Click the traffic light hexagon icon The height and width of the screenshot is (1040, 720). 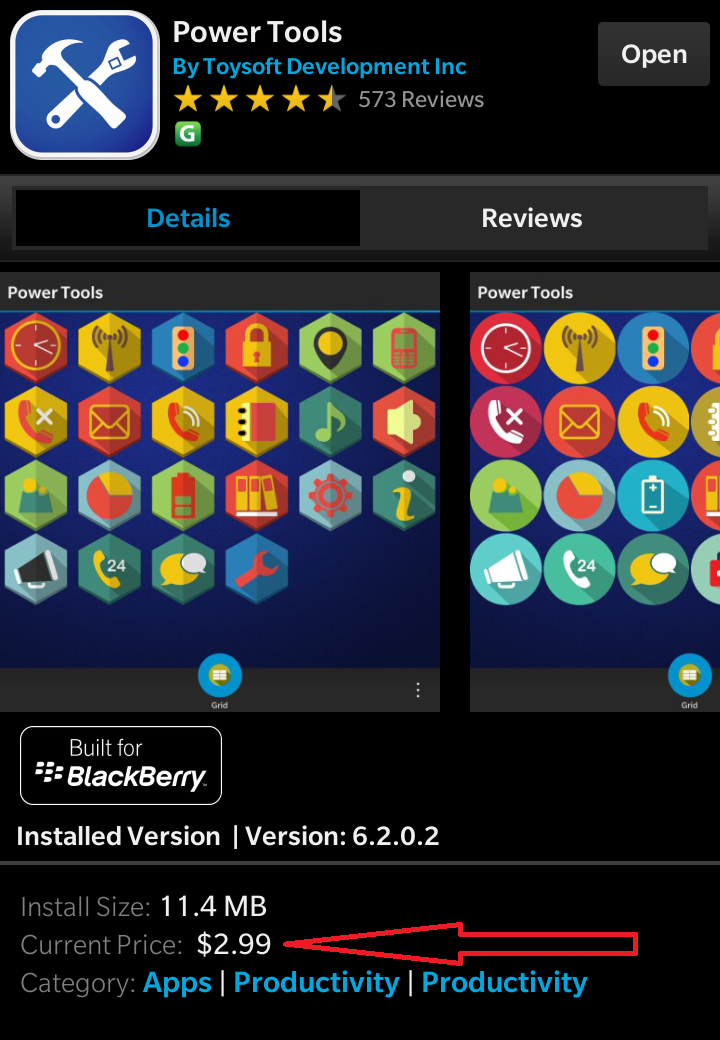point(183,348)
